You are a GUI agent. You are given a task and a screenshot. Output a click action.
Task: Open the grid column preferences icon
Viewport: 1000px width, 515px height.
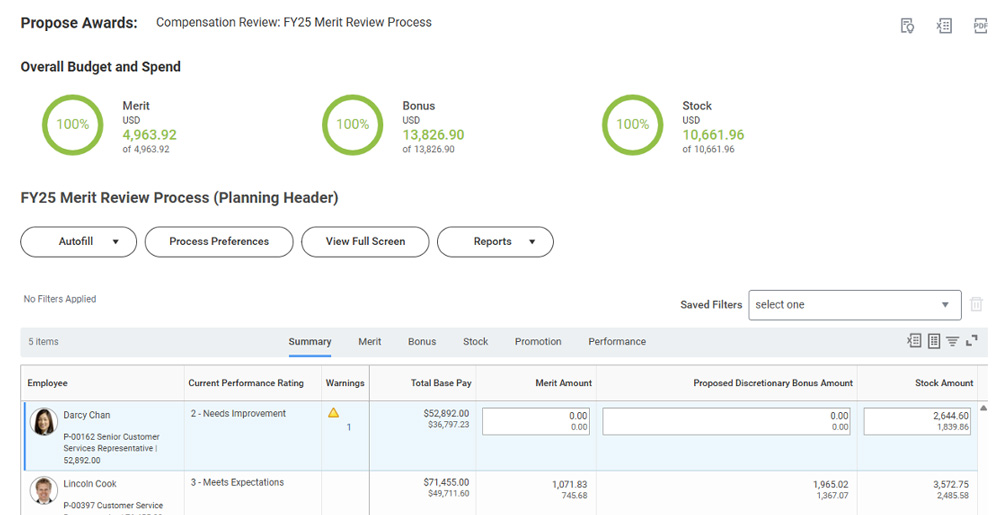(x=933, y=341)
